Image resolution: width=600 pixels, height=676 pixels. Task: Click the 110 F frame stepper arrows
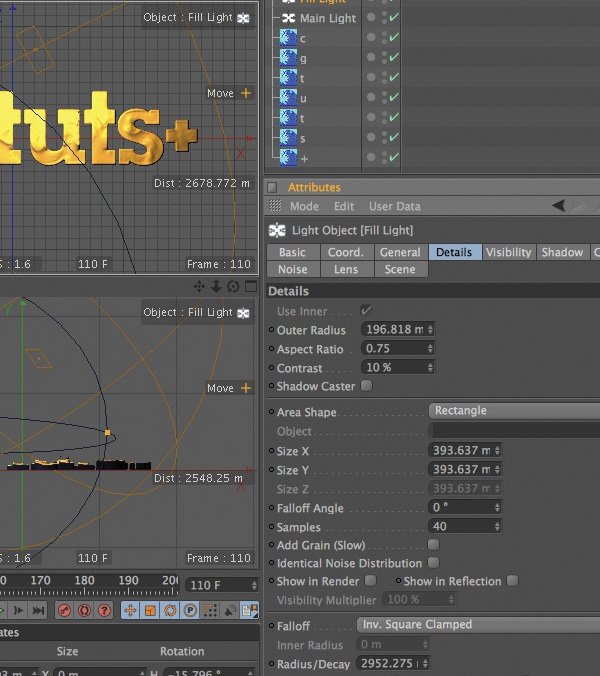(254, 585)
